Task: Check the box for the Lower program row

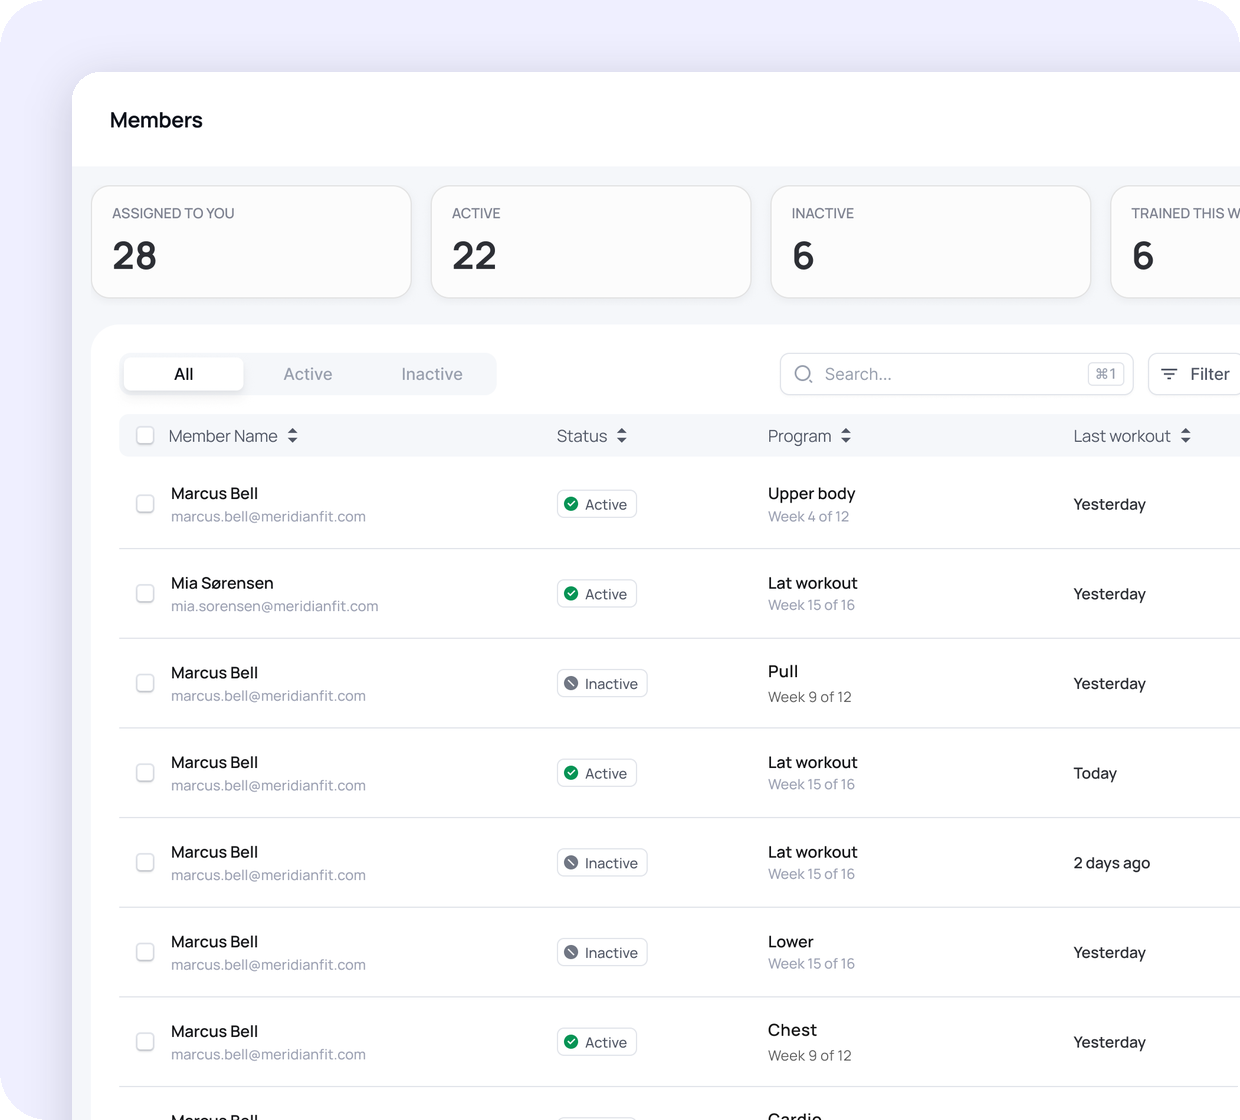Action: [145, 952]
